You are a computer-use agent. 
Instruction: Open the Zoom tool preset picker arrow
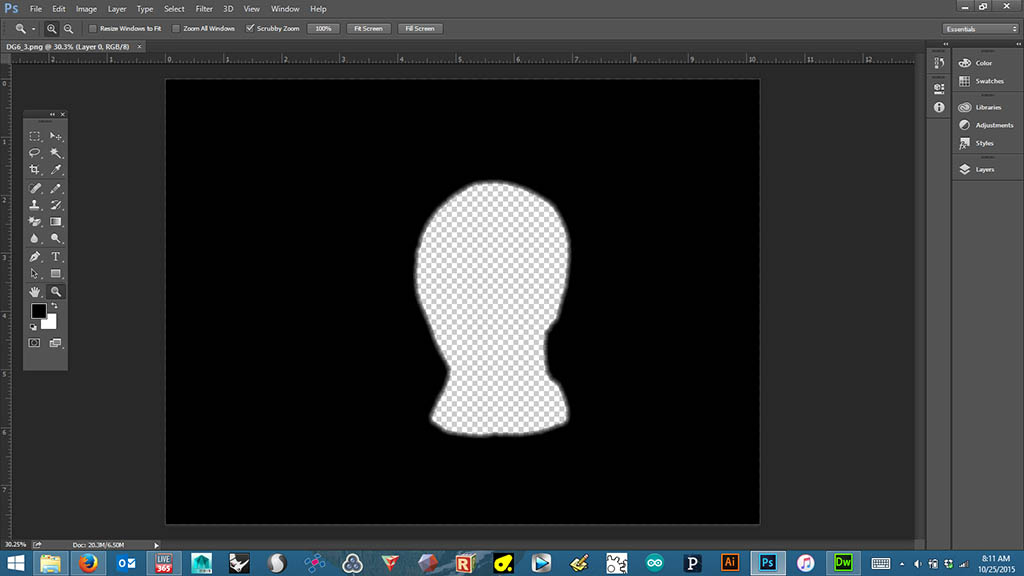33,29
